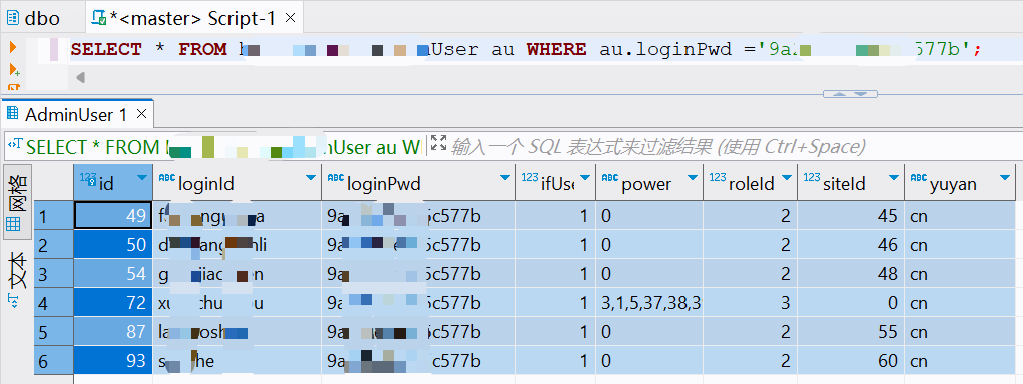This screenshot has width=1023, height=384.
Task: Select row header number 2
Action: pos(53,244)
